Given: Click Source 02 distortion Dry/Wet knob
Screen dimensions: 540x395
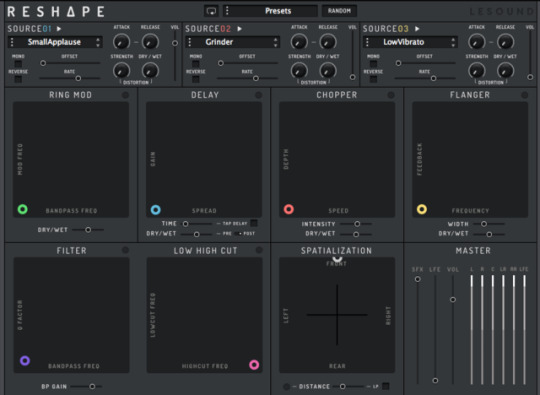Looking at the screenshot, I should [x=328, y=71].
